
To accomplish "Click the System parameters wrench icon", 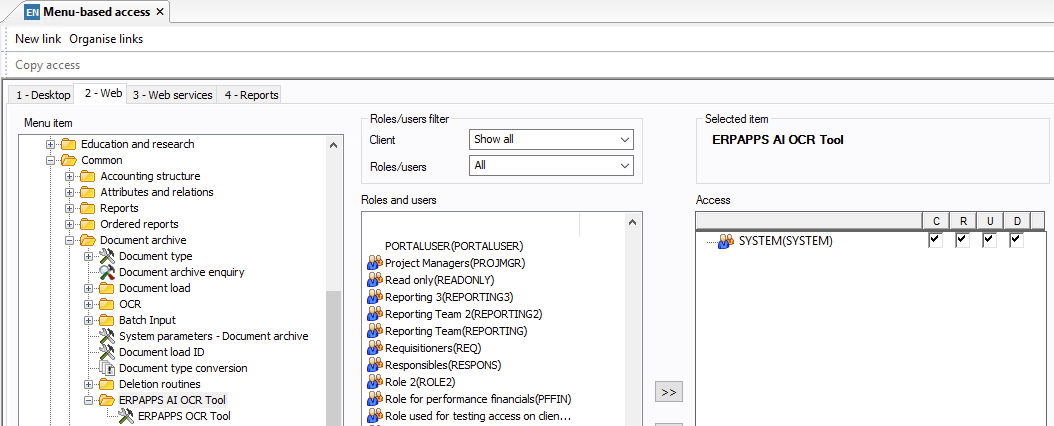I will click(x=107, y=336).
